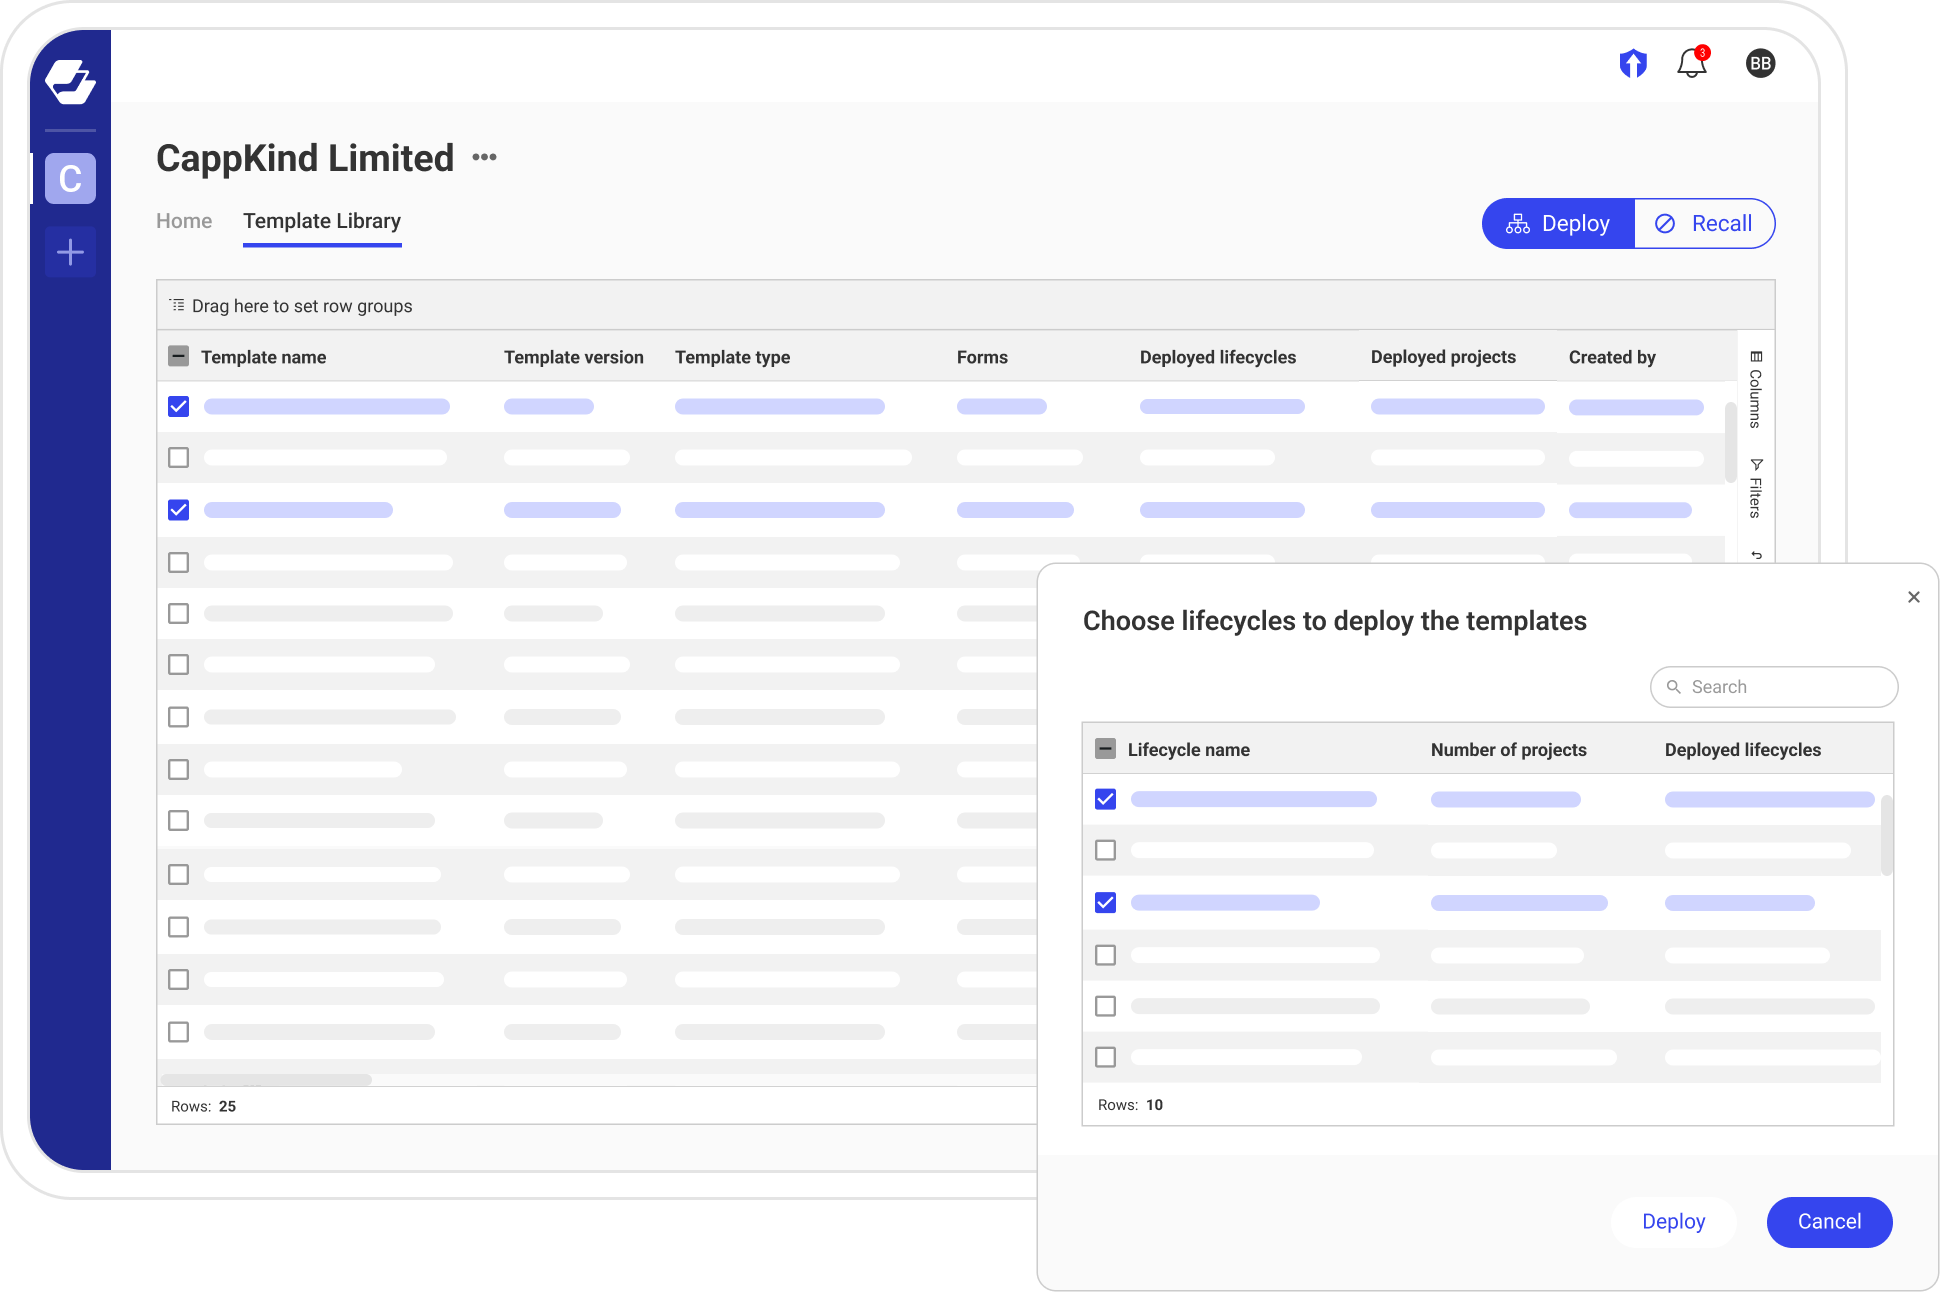The height and width of the screenshot is (1292, 1940).
Task: Toggle the select-all lifecycles checkbox
Action: coord(1105,747)
